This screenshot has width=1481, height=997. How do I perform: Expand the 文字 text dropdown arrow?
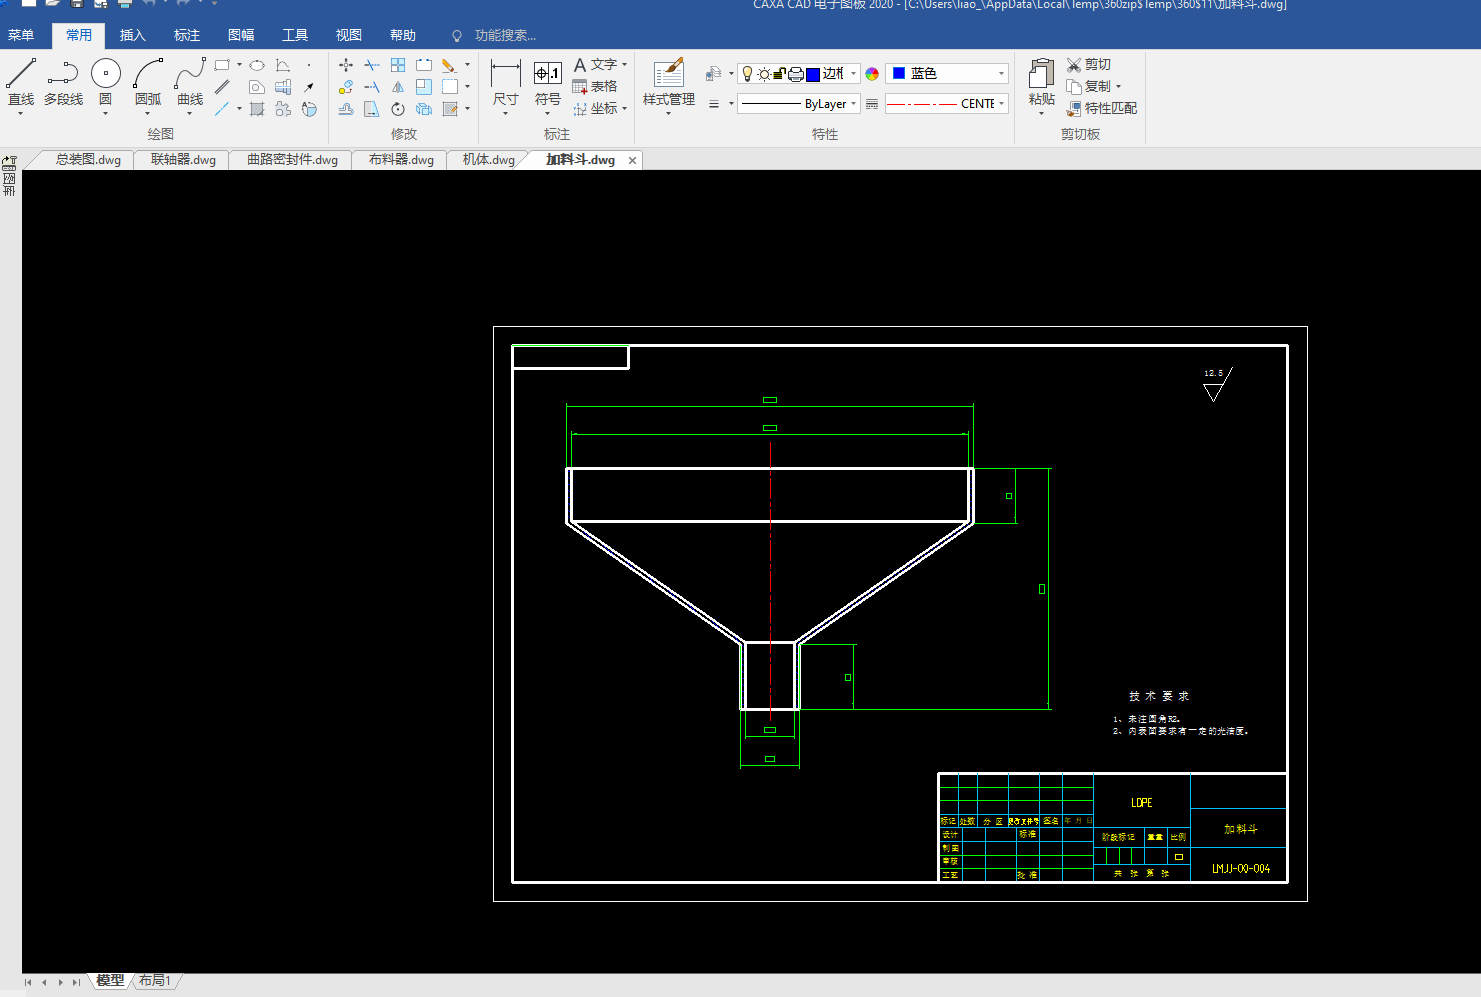tap(625, 65)
